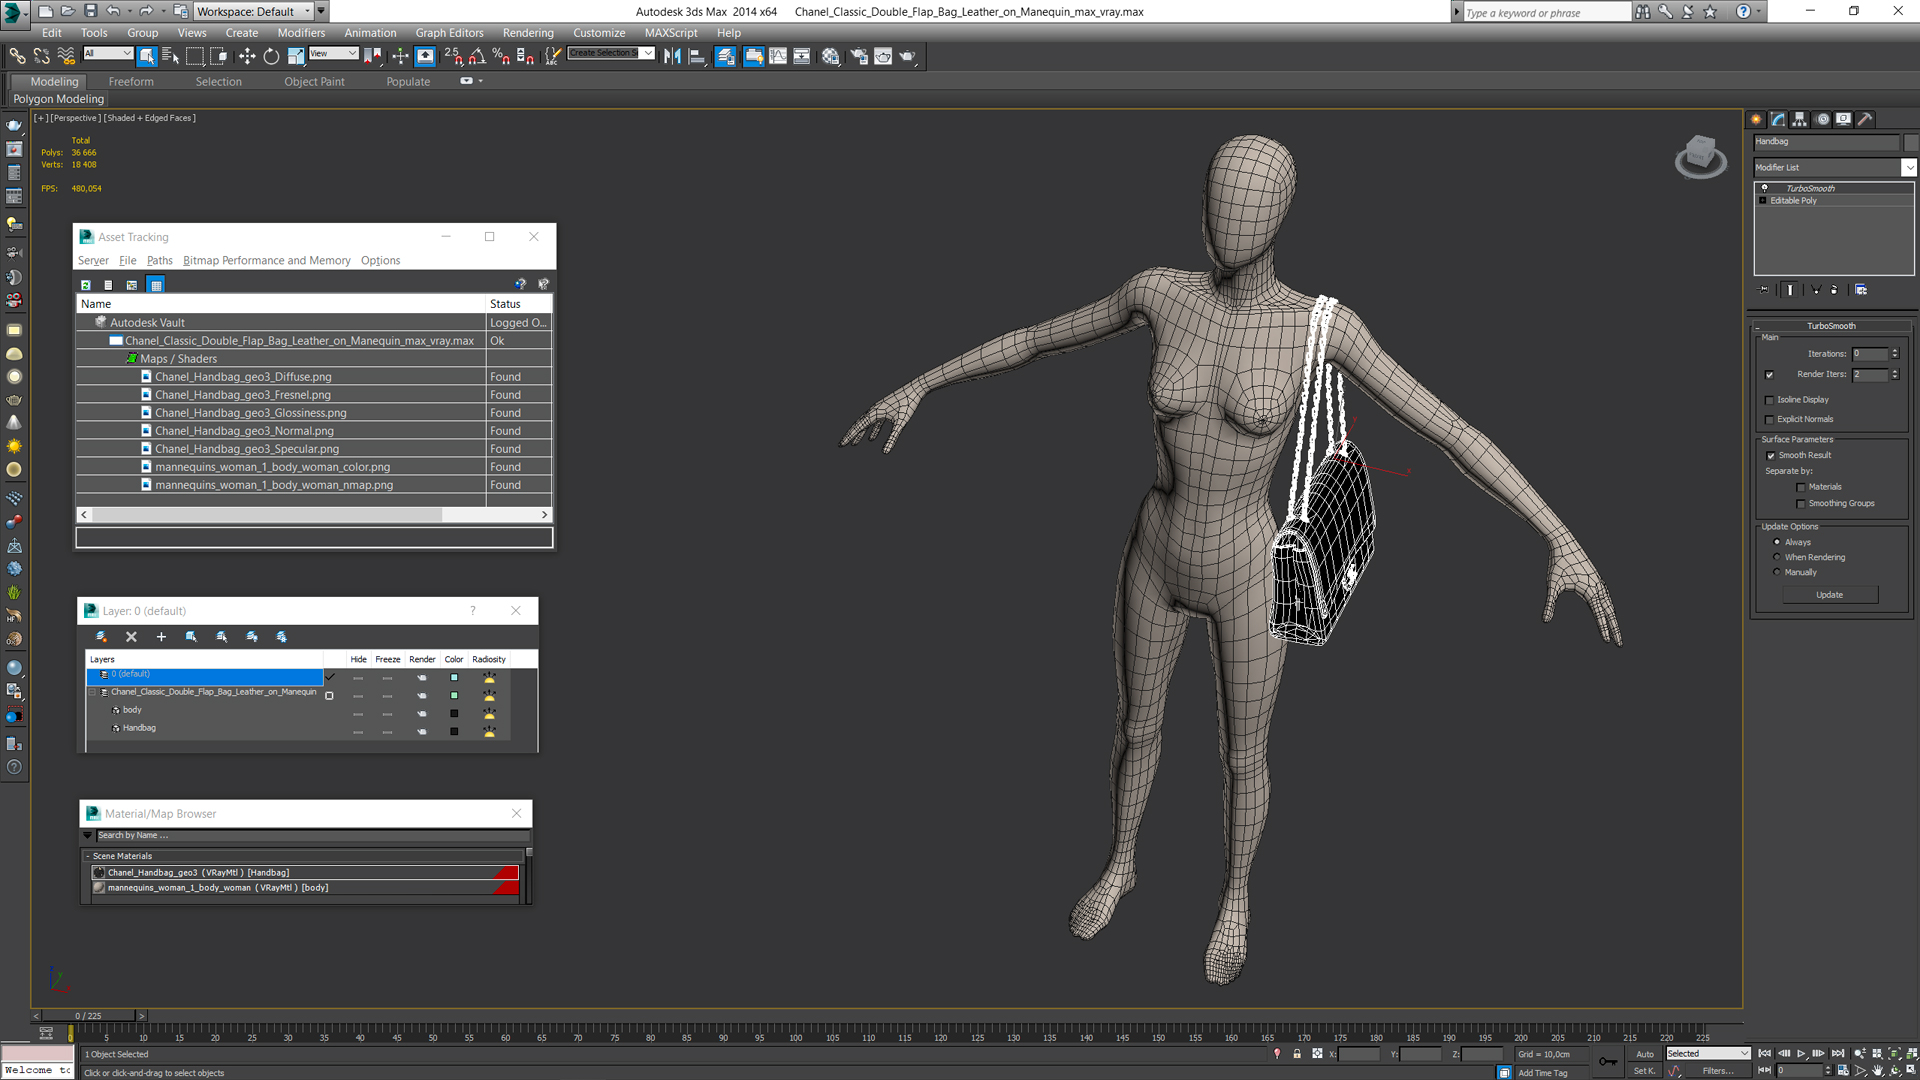The image size is (1920, 1080).
Task: Click the Pan View hand icon
Action: (x=1877, y=1070)
